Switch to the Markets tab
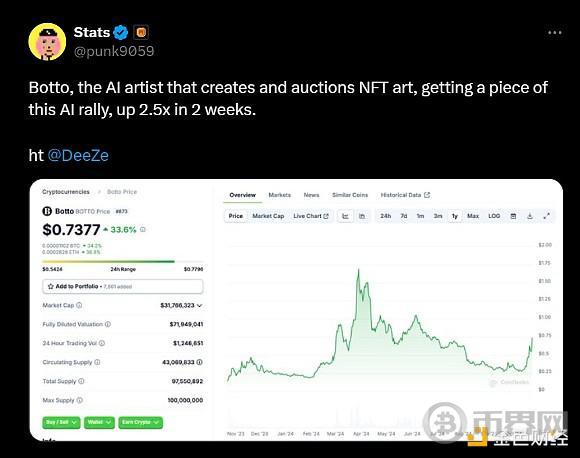The height and width of the screenshot is (458, 580). tap(280, 195)
